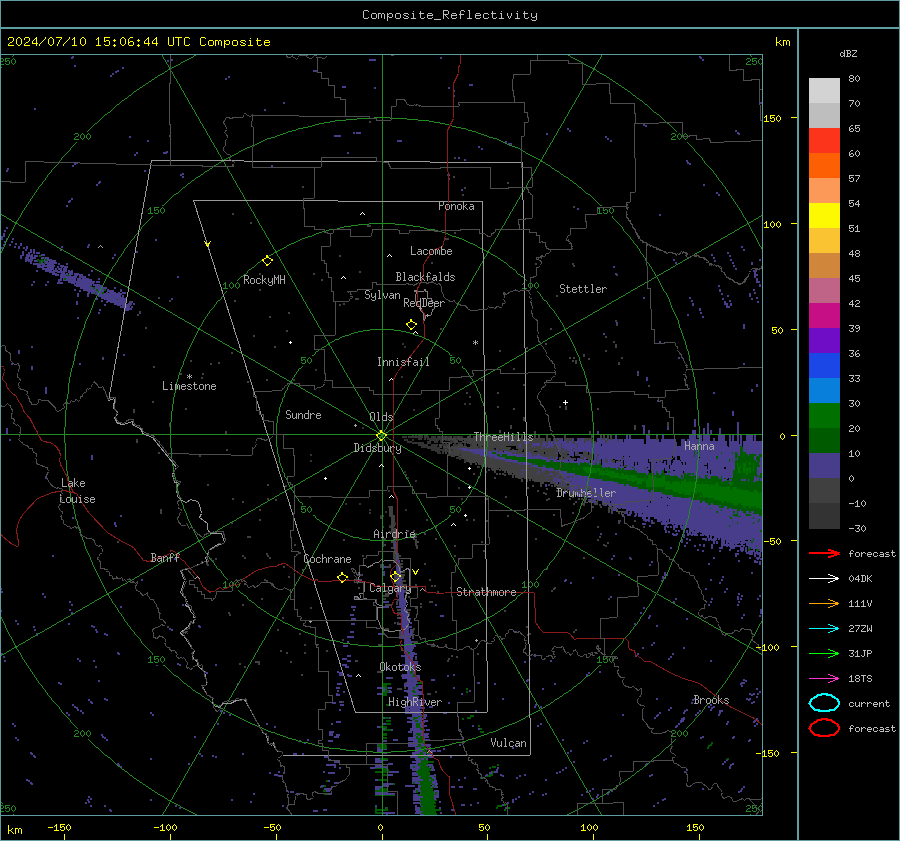This screenshot has height=841, width=900.
Task: Select the 51 dBZ yellow color swatch
Action: pos(824,215)
